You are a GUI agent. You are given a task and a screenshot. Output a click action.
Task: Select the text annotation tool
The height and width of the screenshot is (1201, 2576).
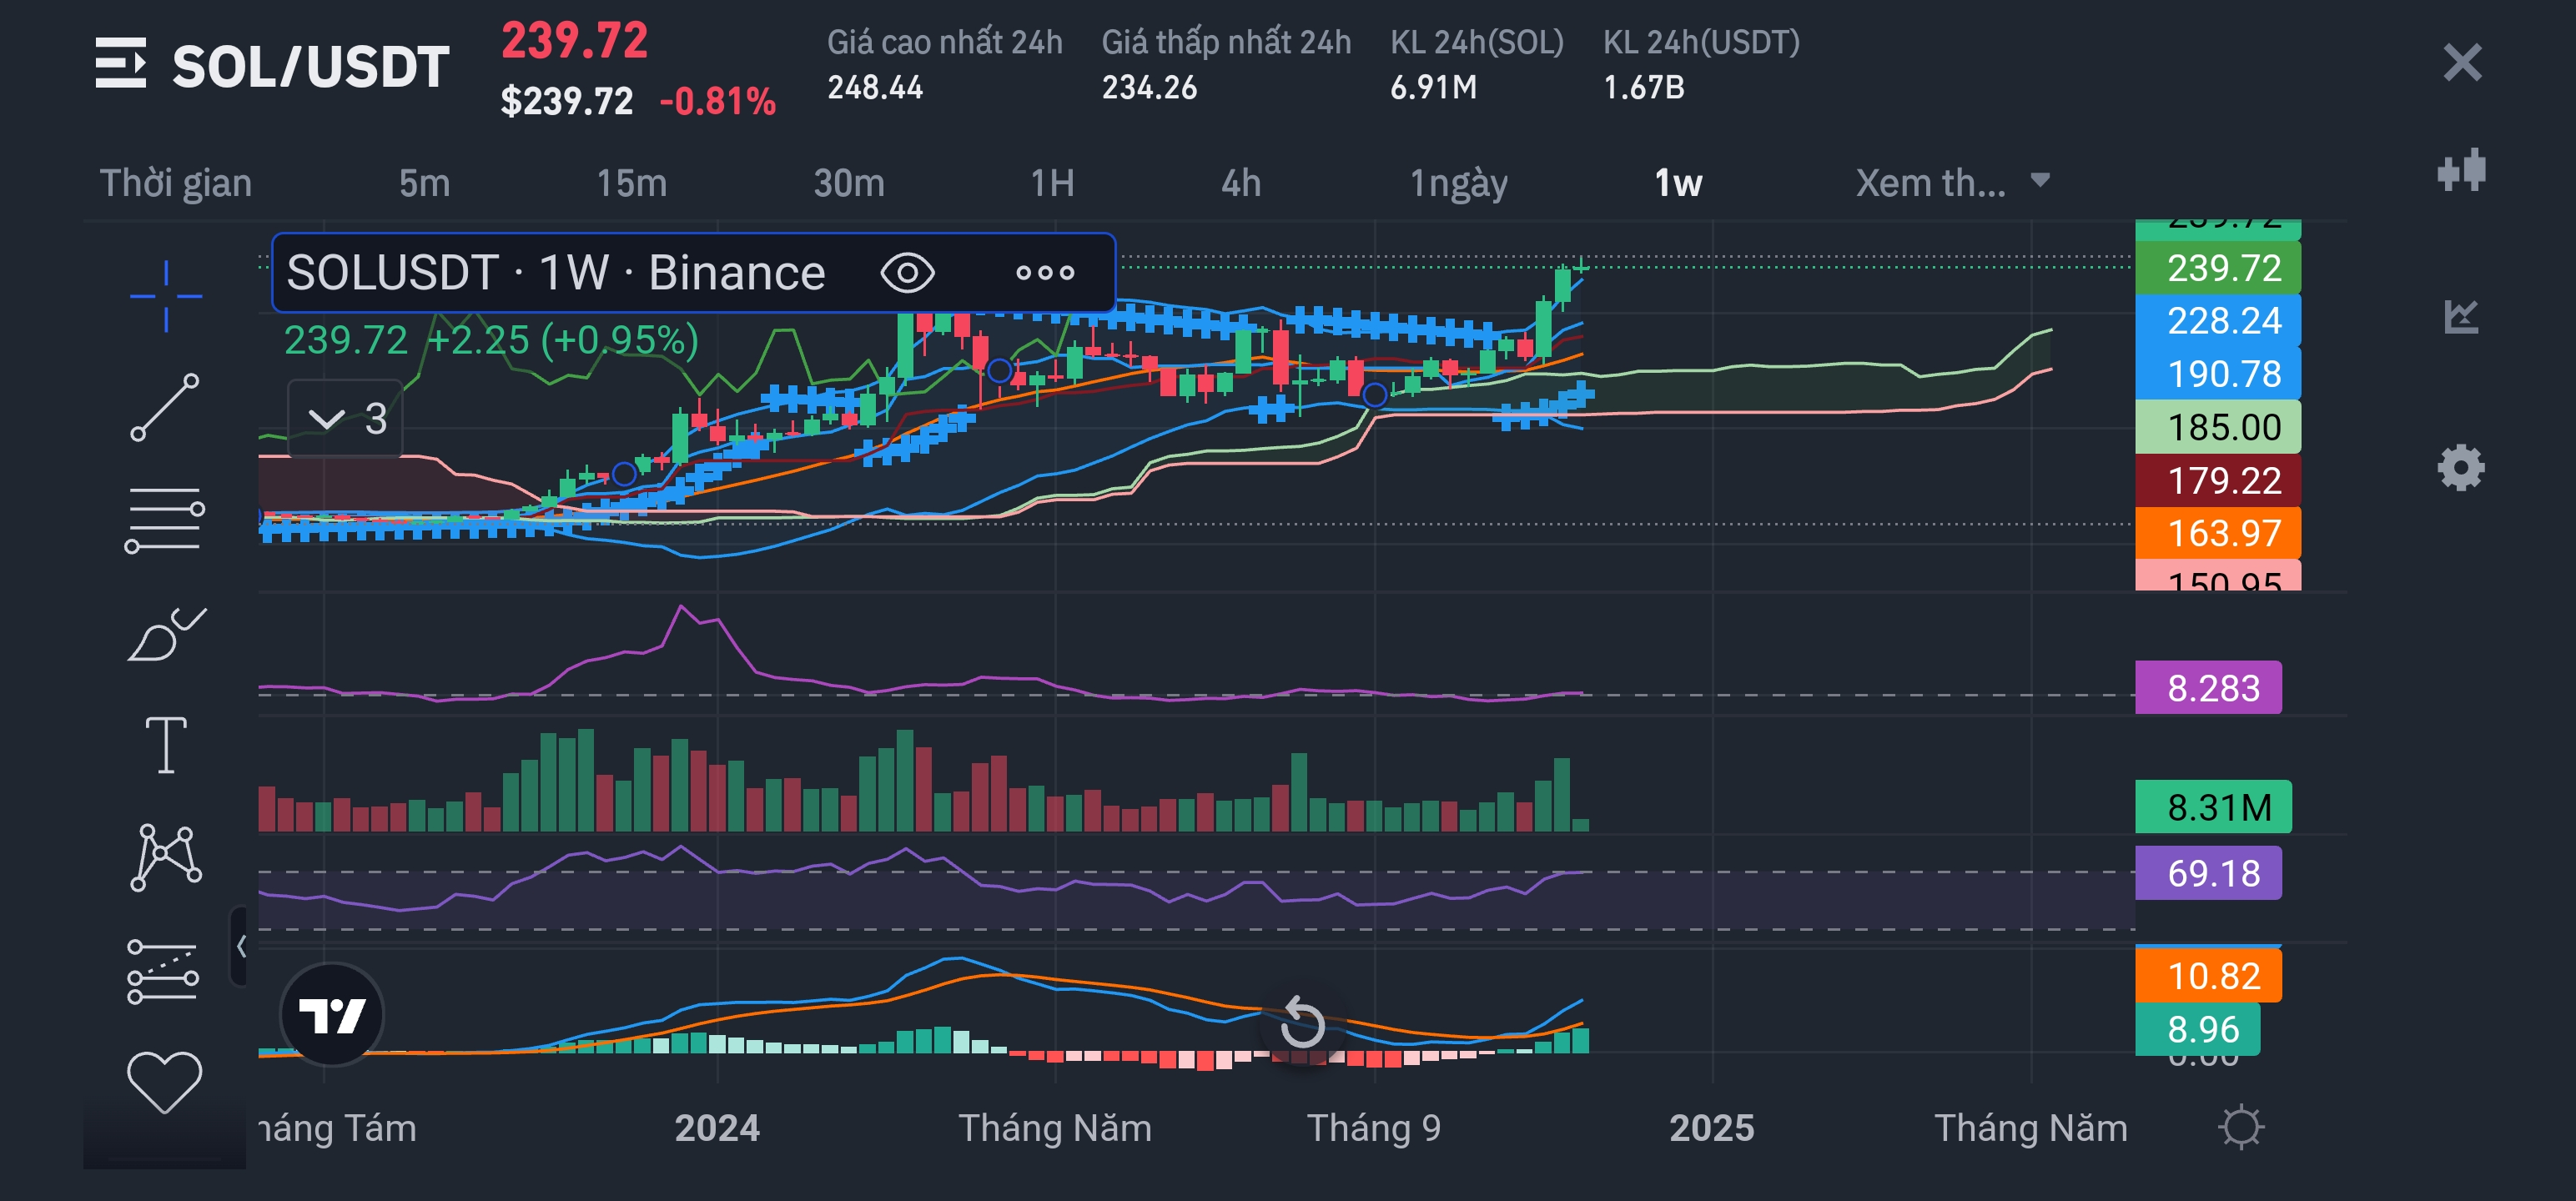tap(165, 745)
